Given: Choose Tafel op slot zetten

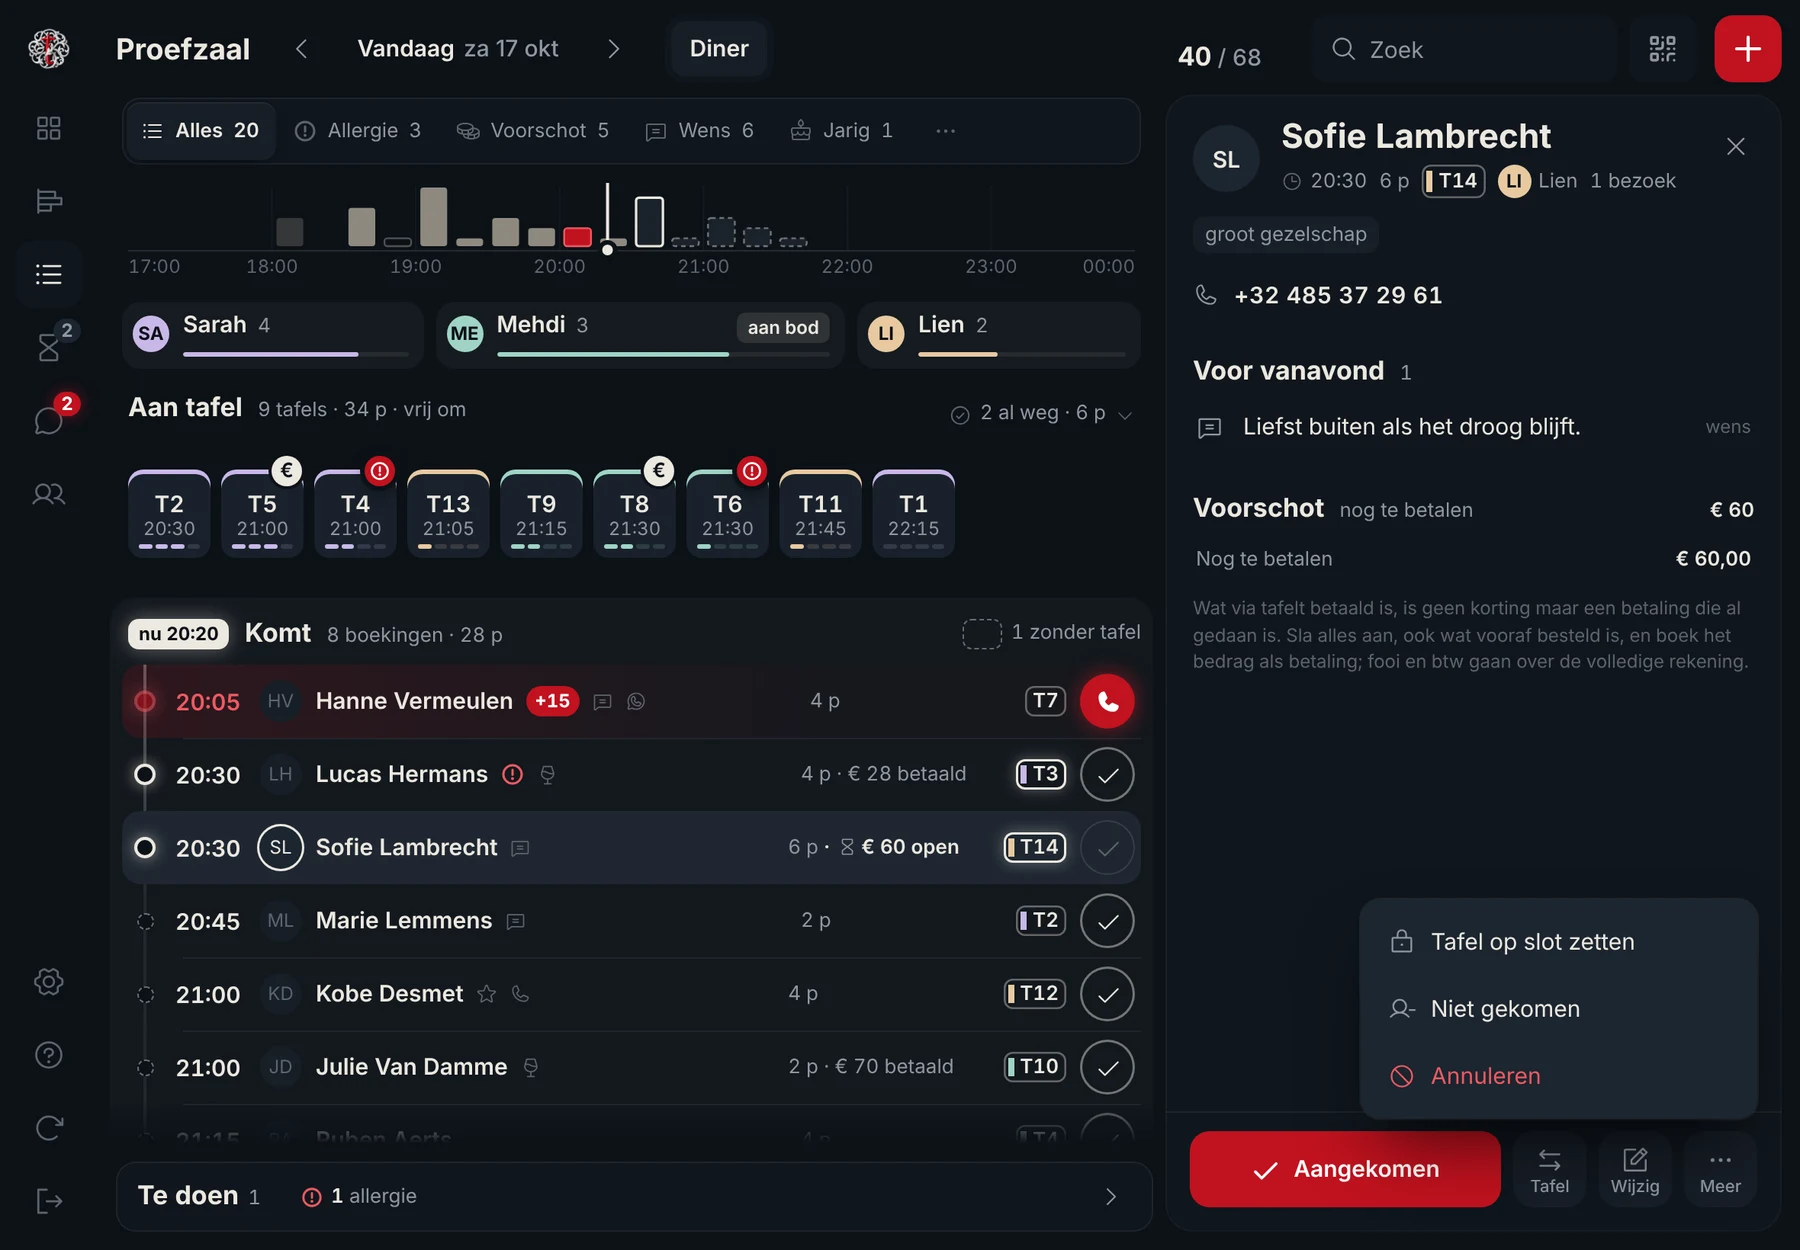Looking at the screenshot, I should point(1558,942).
